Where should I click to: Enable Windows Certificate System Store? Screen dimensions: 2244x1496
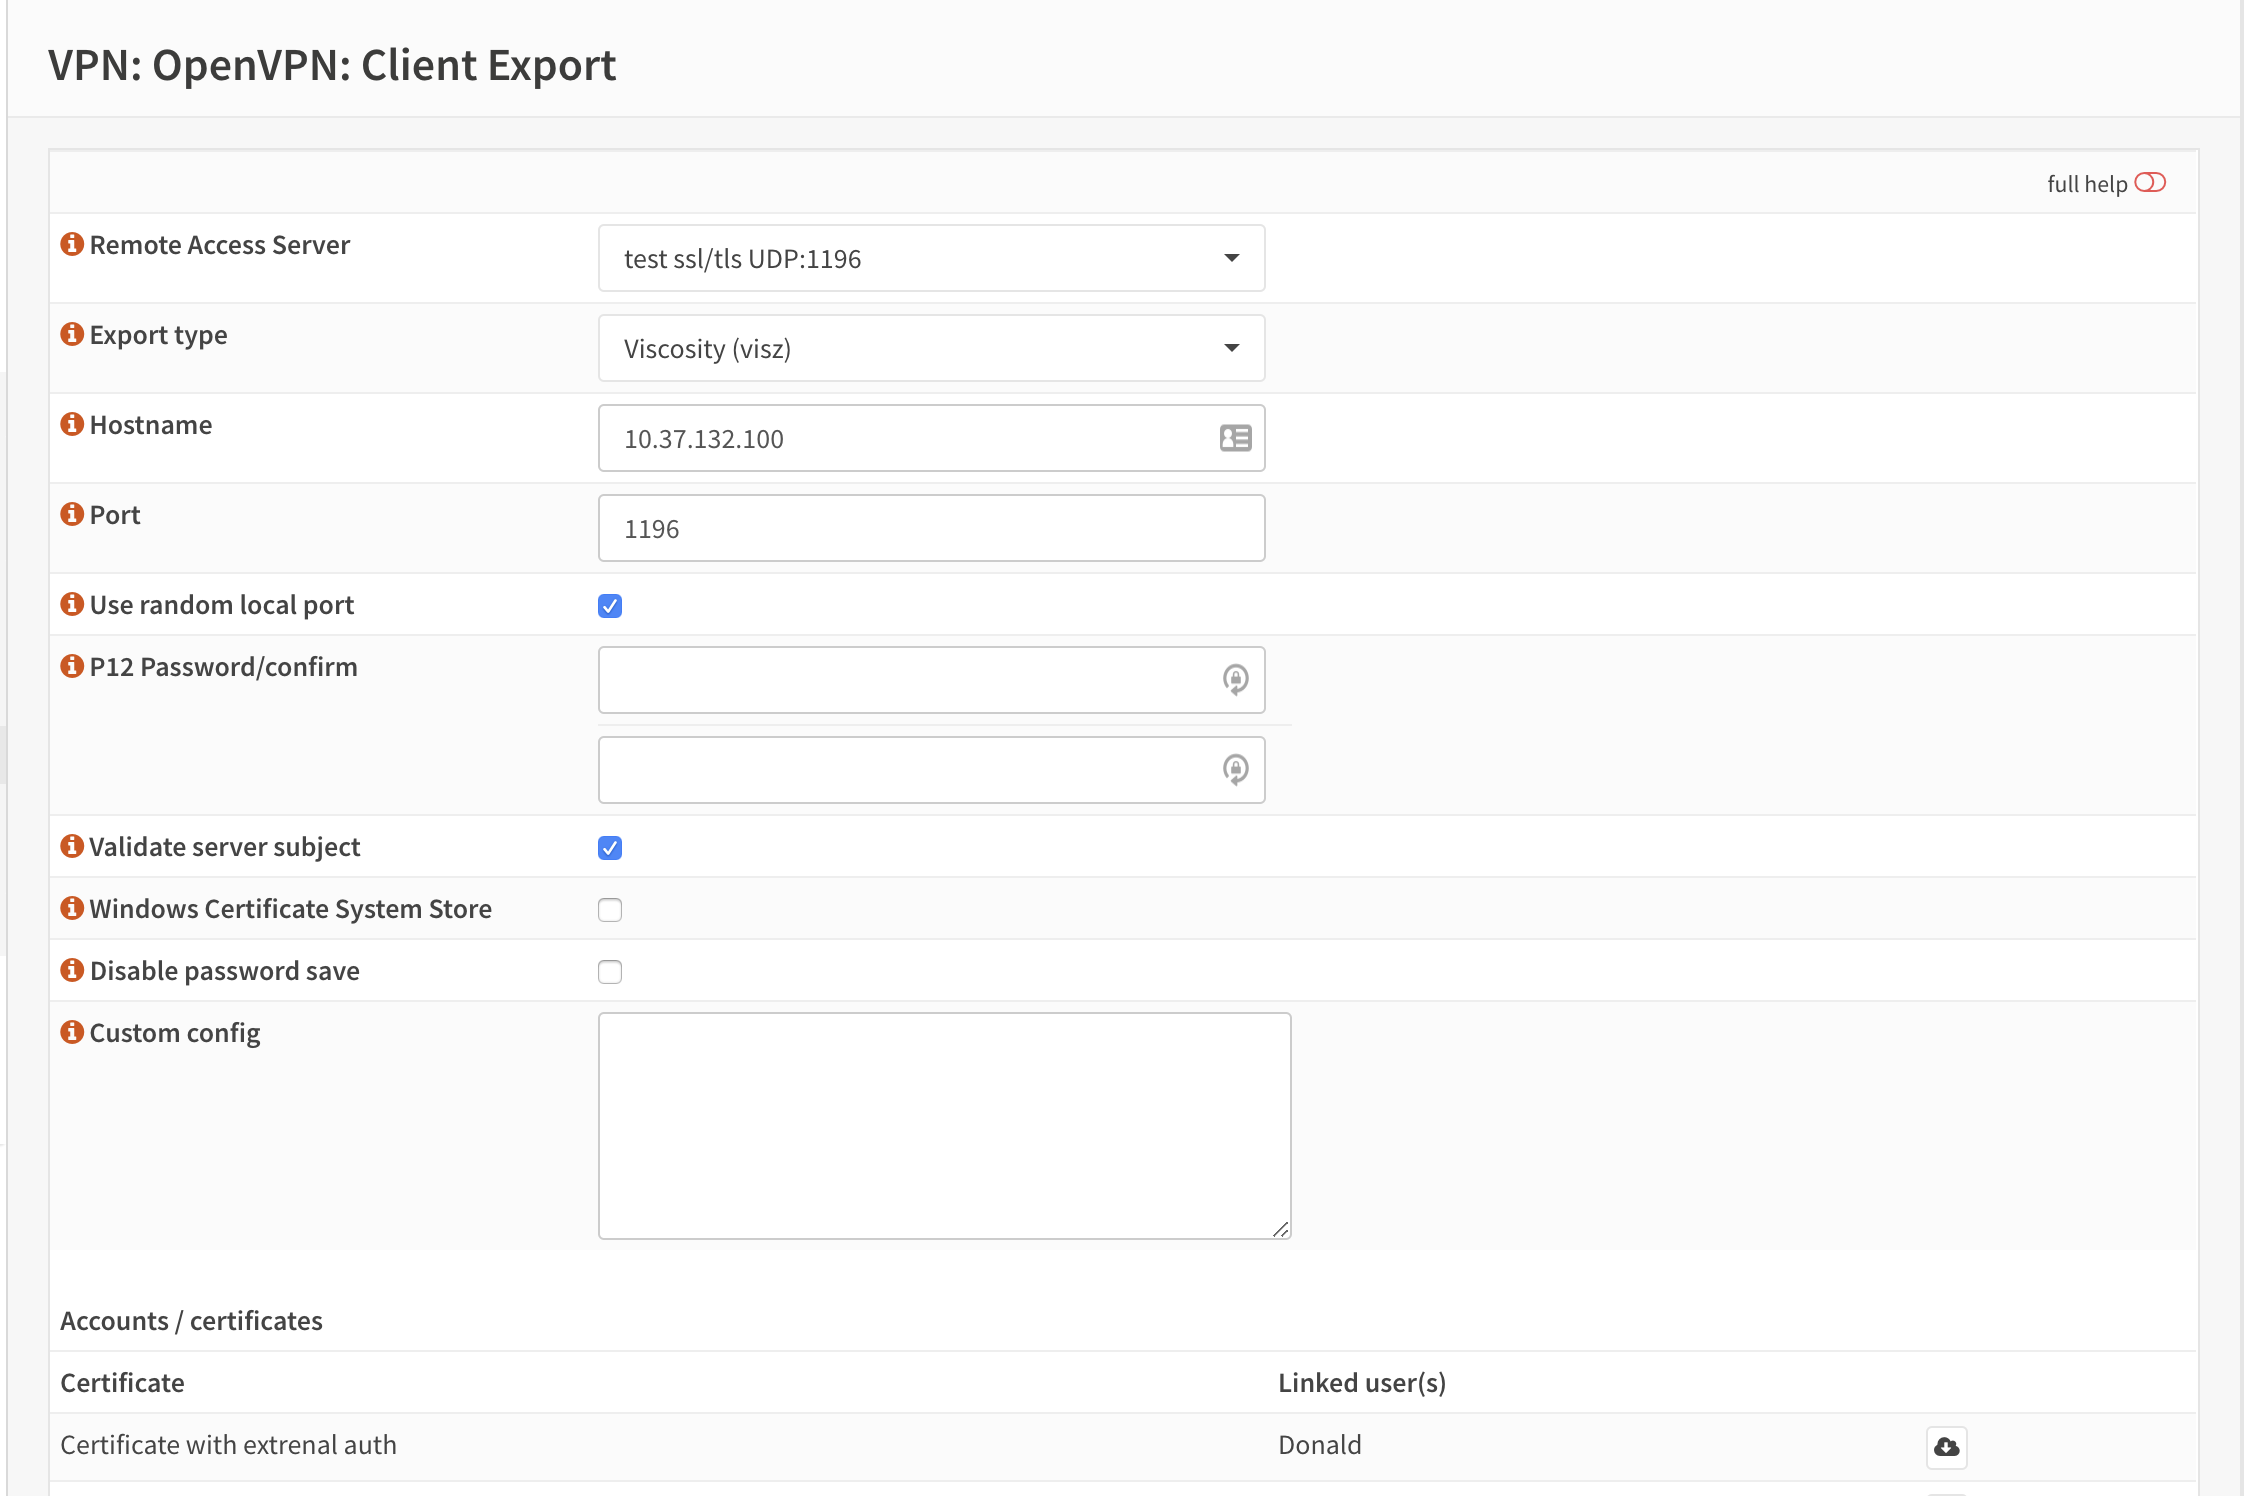pyautogui.click(x=610, y=910)
